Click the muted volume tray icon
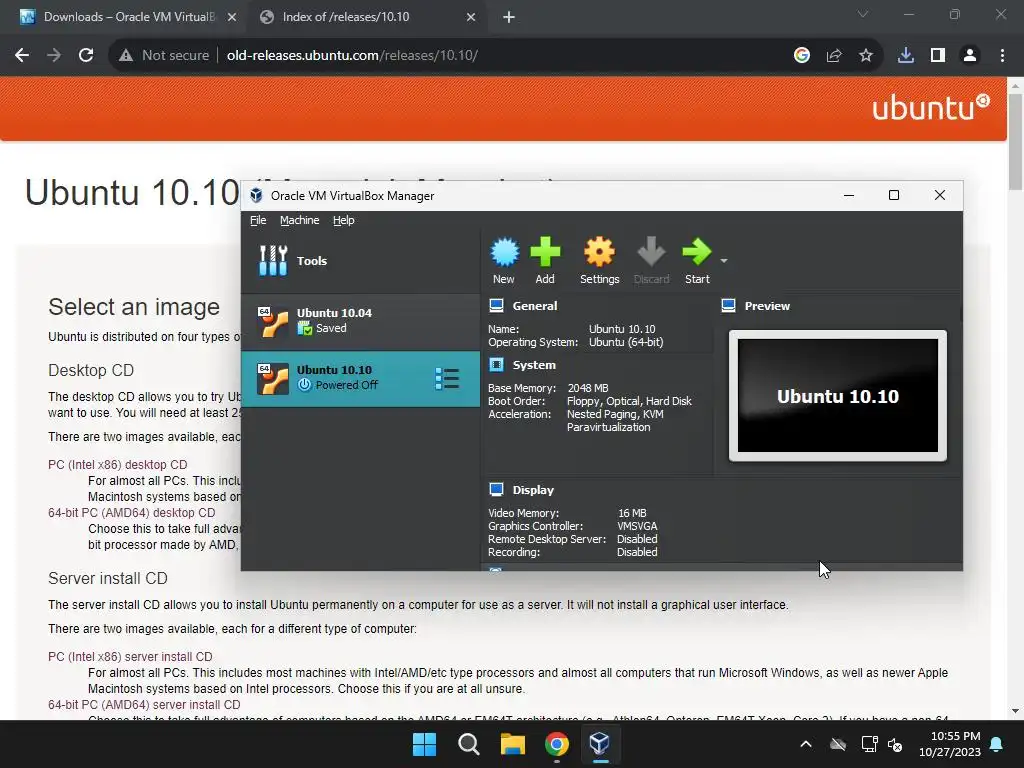The image size is (1024, 768). pyautogui.click(x=895, y=744)
